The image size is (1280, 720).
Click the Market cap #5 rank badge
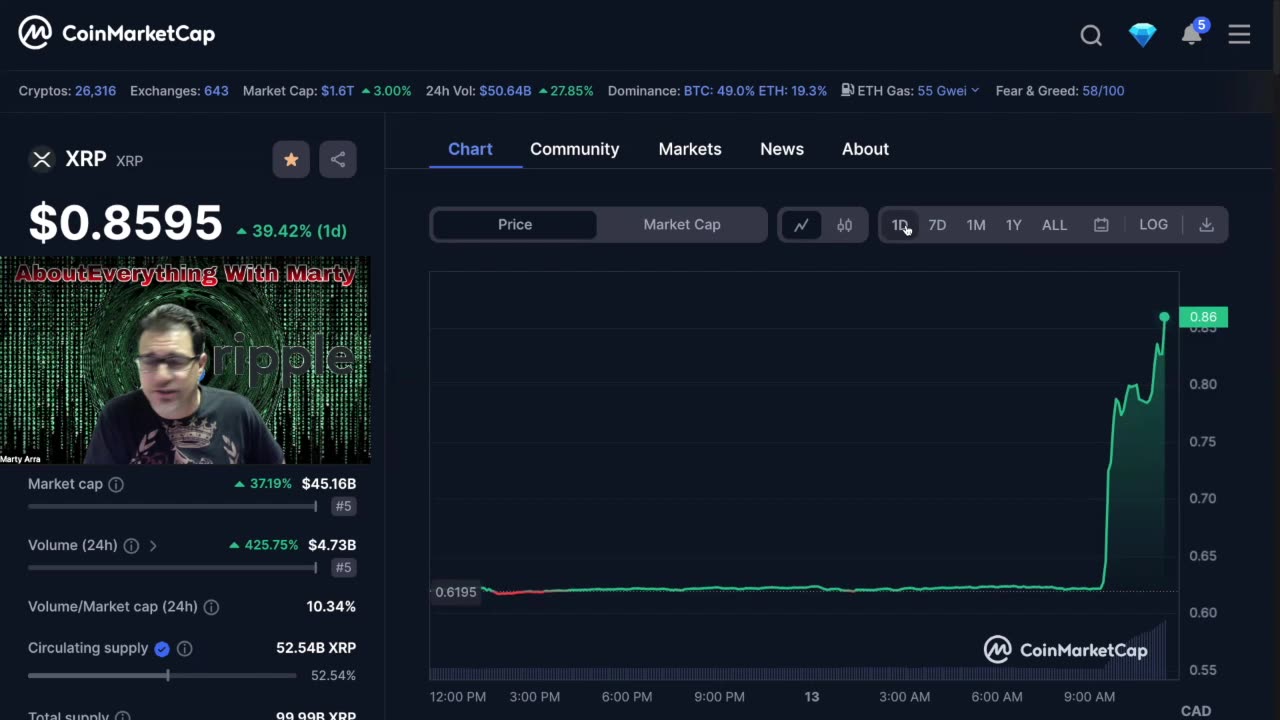click(x=343, y=506)
